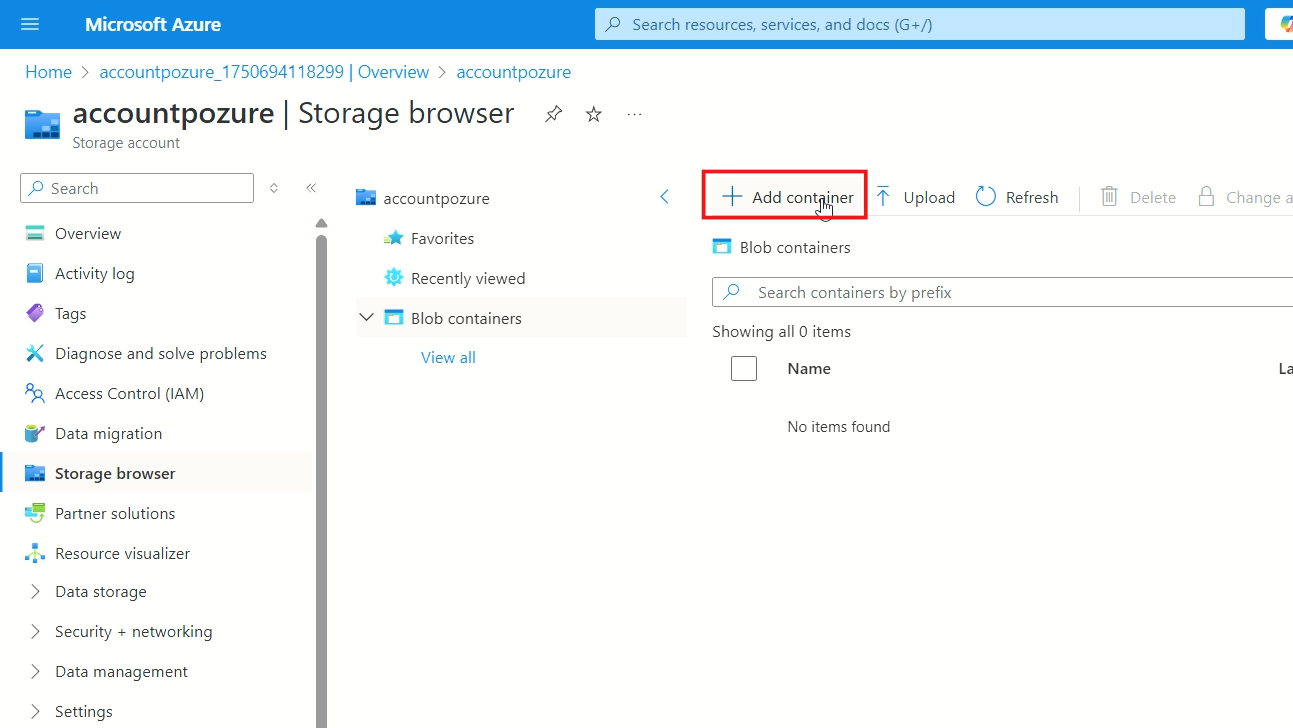Open more options ellipsis beside title
Image resolution: width=1293 pixels, height=728 pixels.
[x=634, y=114]
